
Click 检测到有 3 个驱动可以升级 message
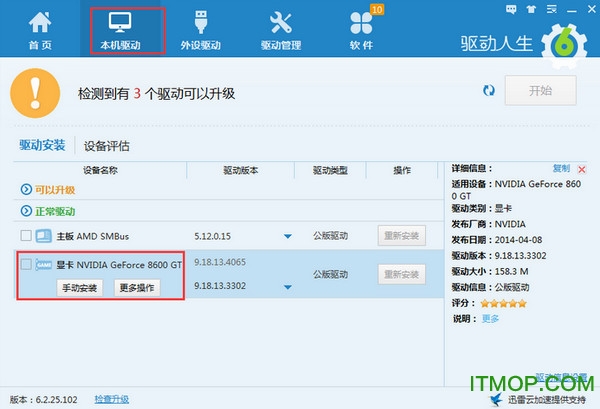coord(157,93)
